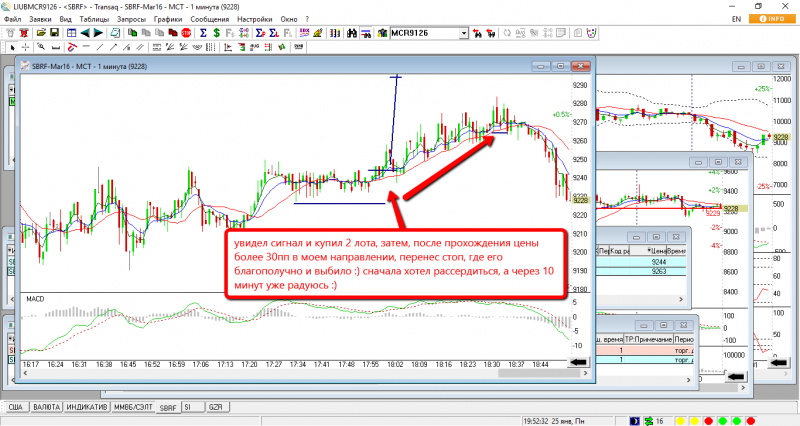This screenshot has width=800, height=426.
Task: Click the MCR9126 ticker input field
Action: pos(425,33)
